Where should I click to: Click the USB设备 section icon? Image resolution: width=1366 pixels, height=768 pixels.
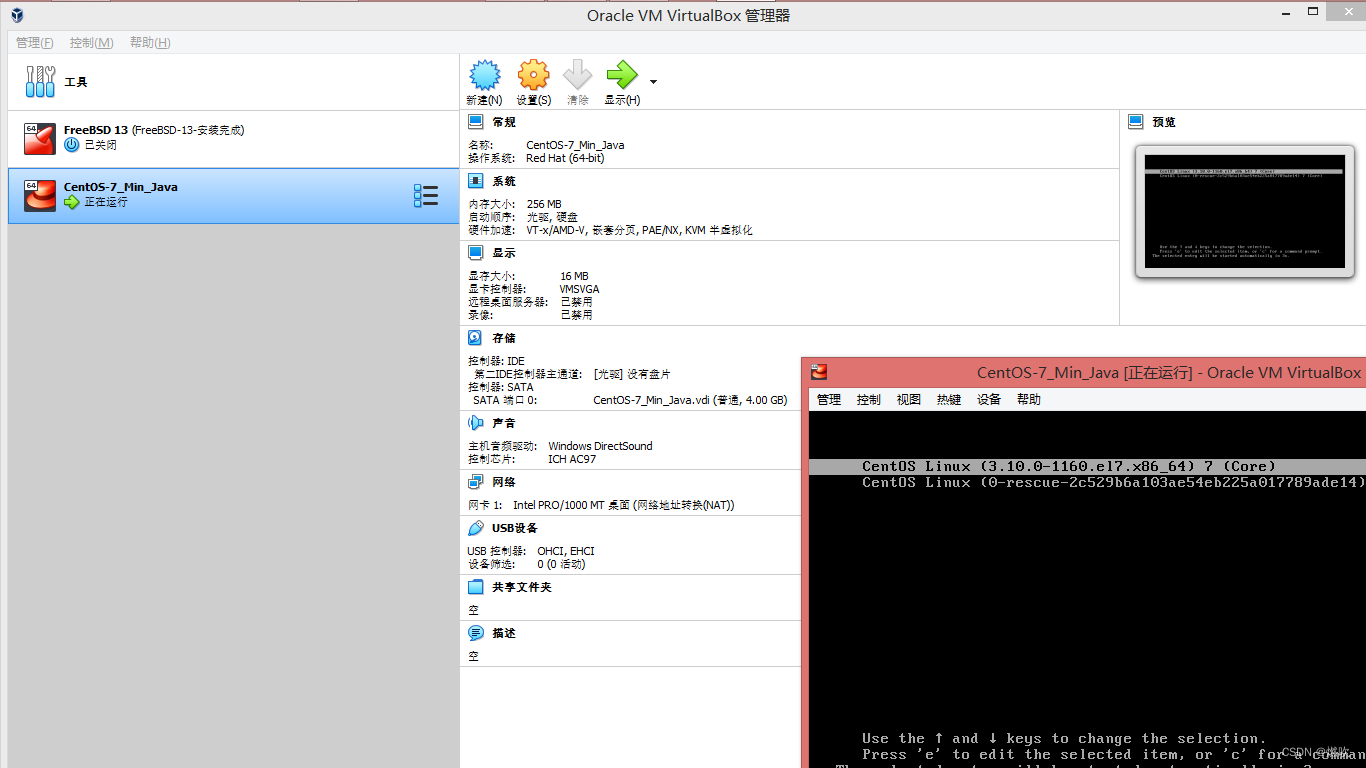(x=476, y=528)
